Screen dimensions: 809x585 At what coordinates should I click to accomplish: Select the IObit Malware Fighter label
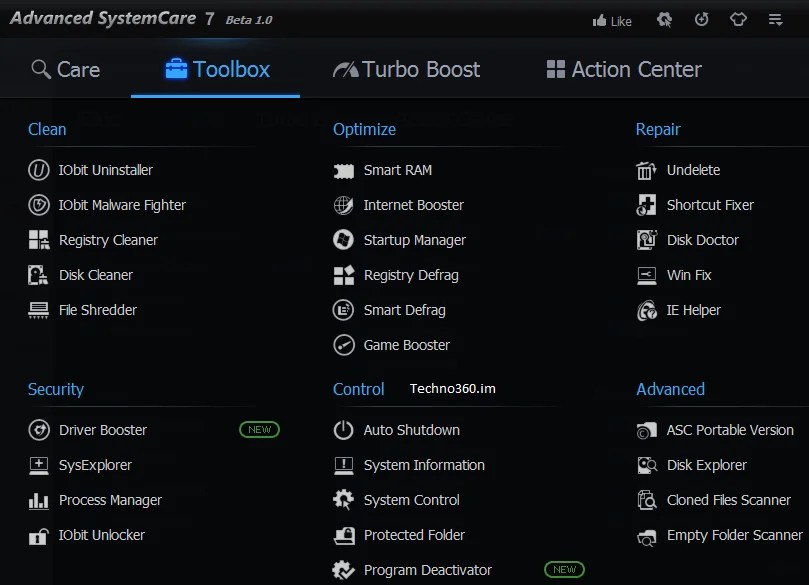click(122, 205)
